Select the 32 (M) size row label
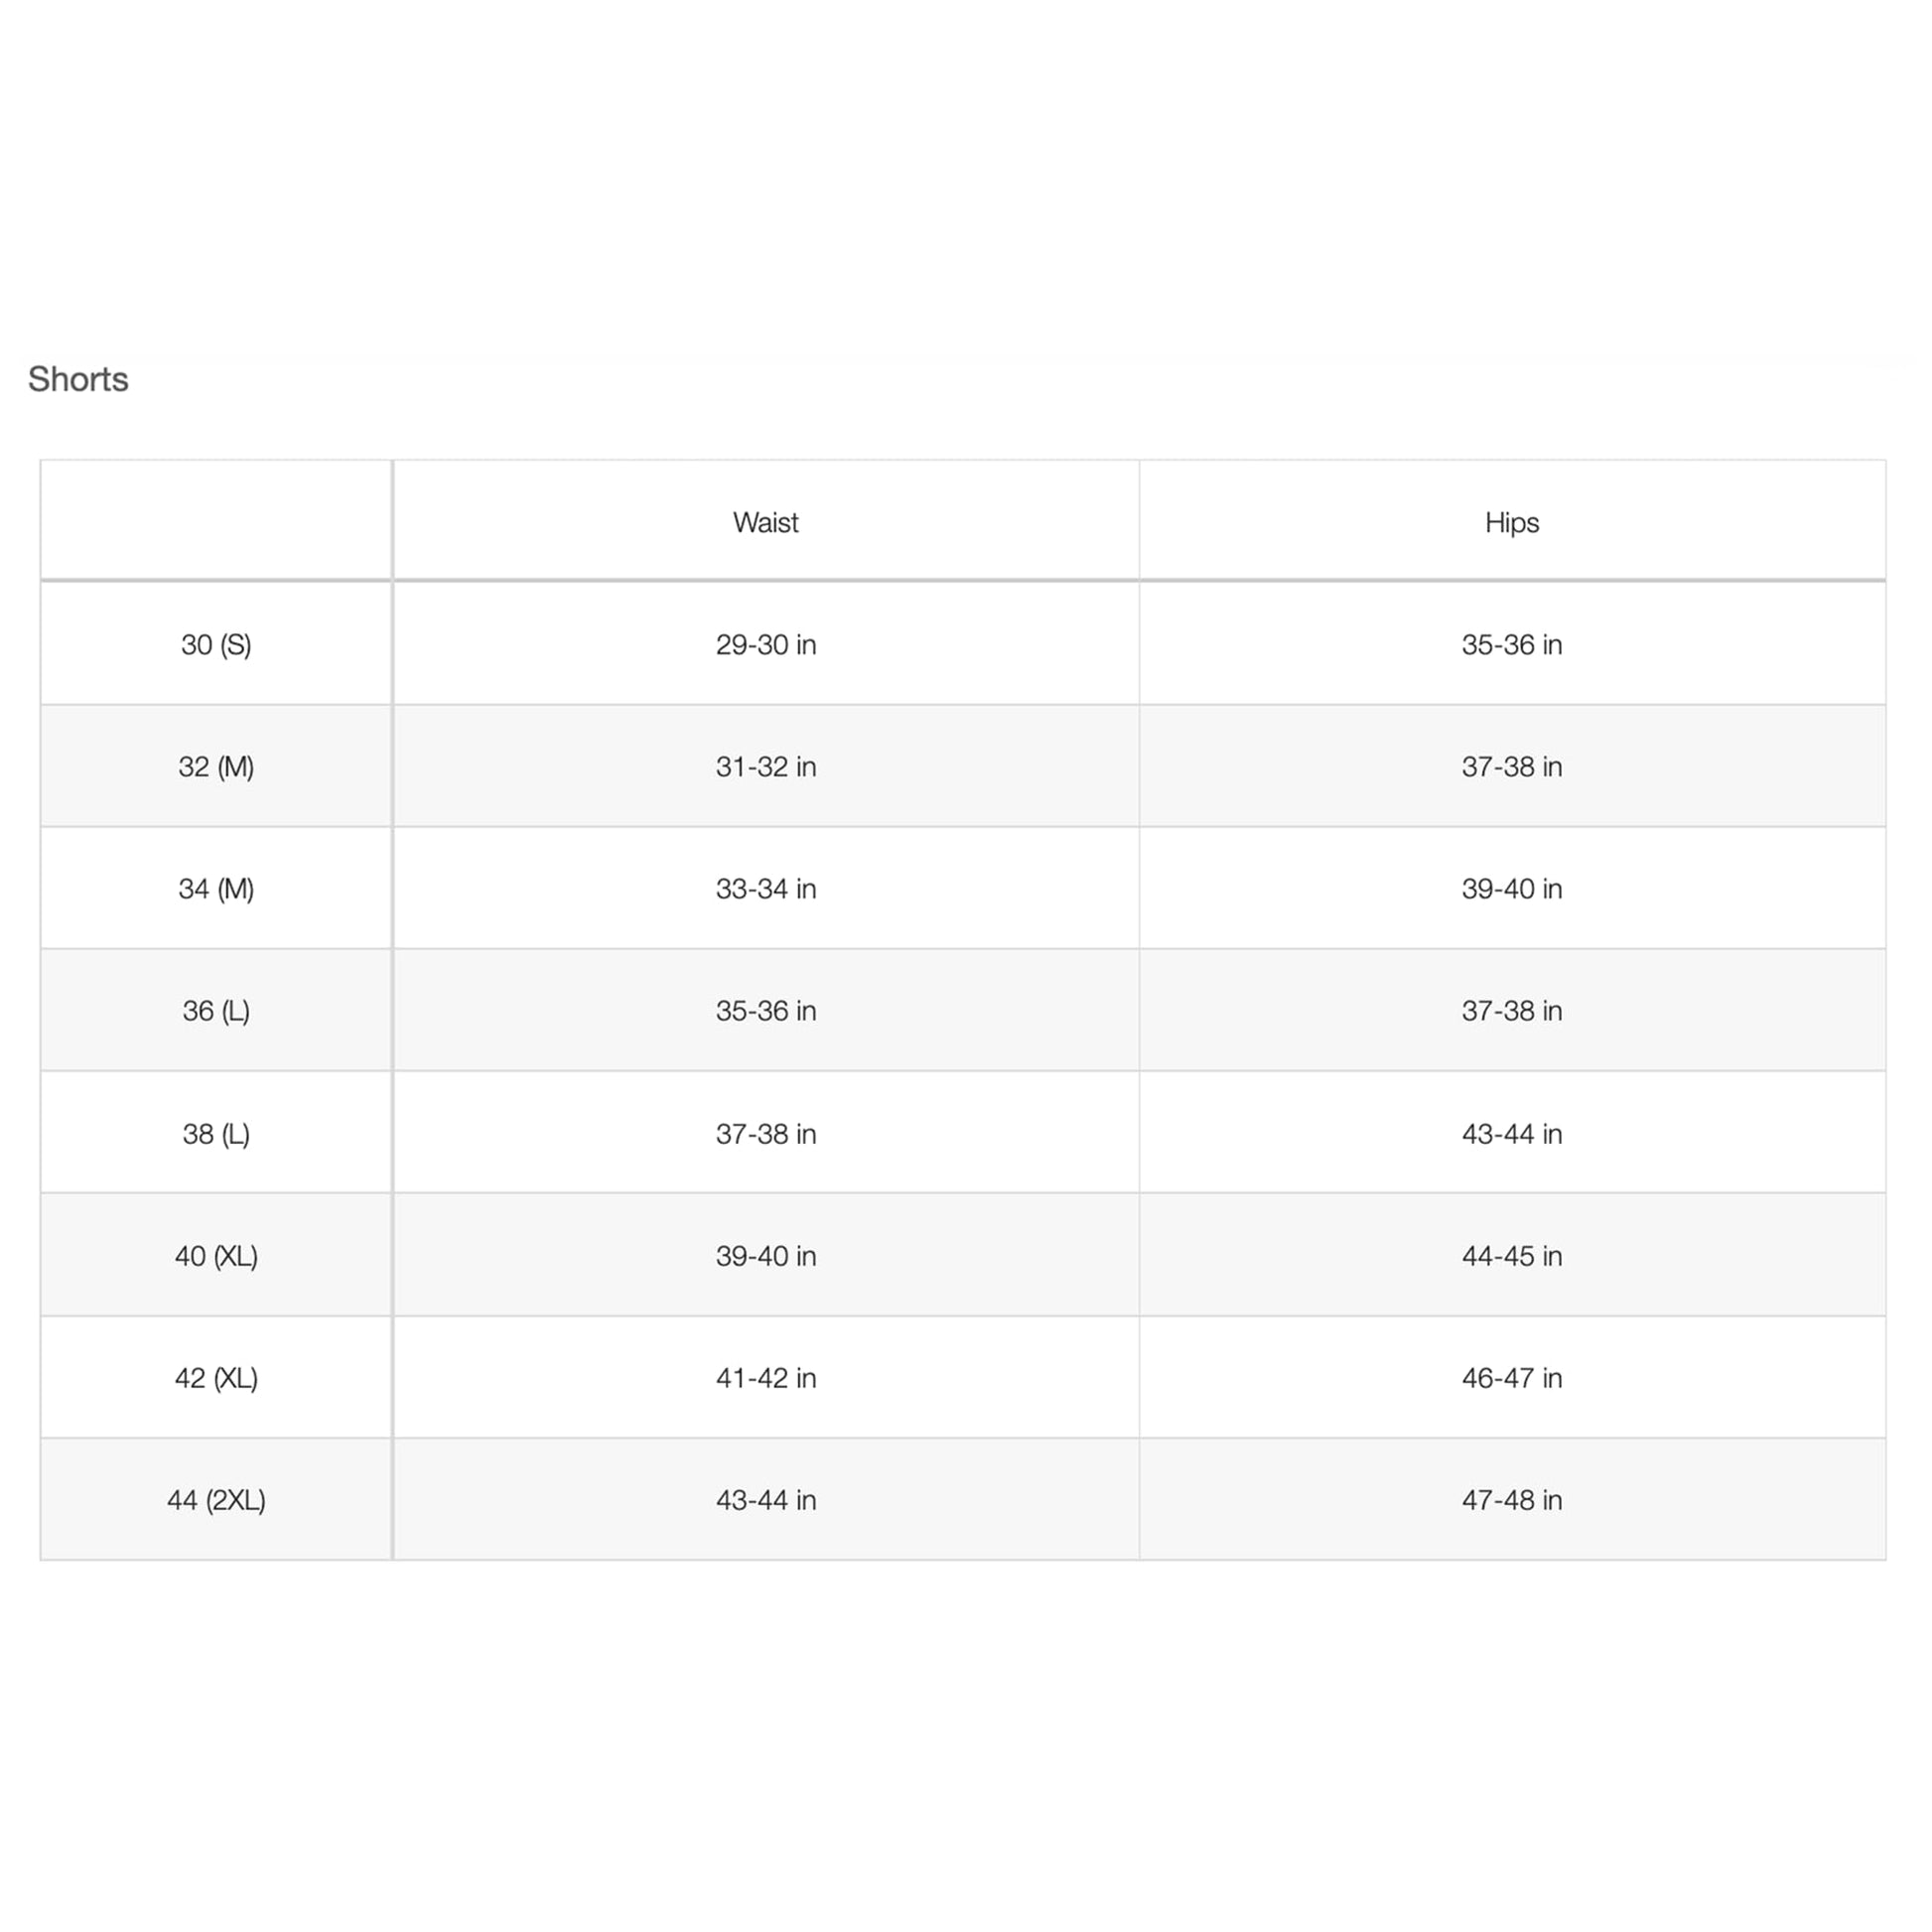This screenshot has width=1932, height=1932. (216, 766)
